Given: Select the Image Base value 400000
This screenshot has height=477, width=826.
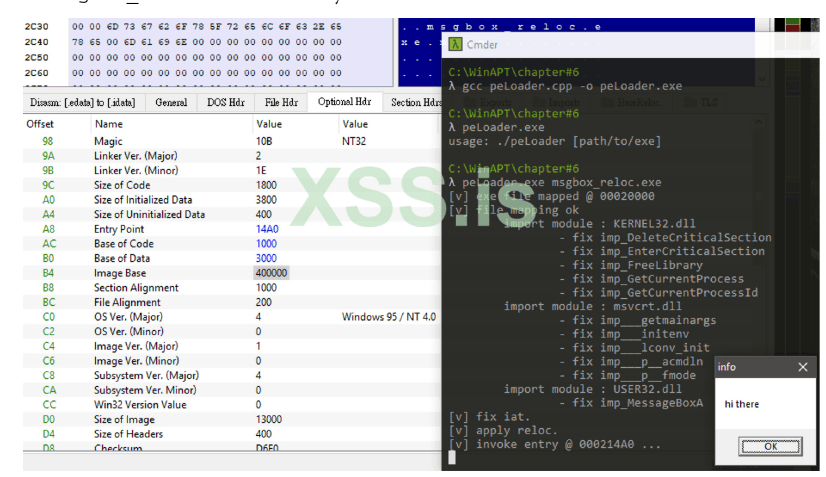Looking at the screenshot, I should [271, 273].
